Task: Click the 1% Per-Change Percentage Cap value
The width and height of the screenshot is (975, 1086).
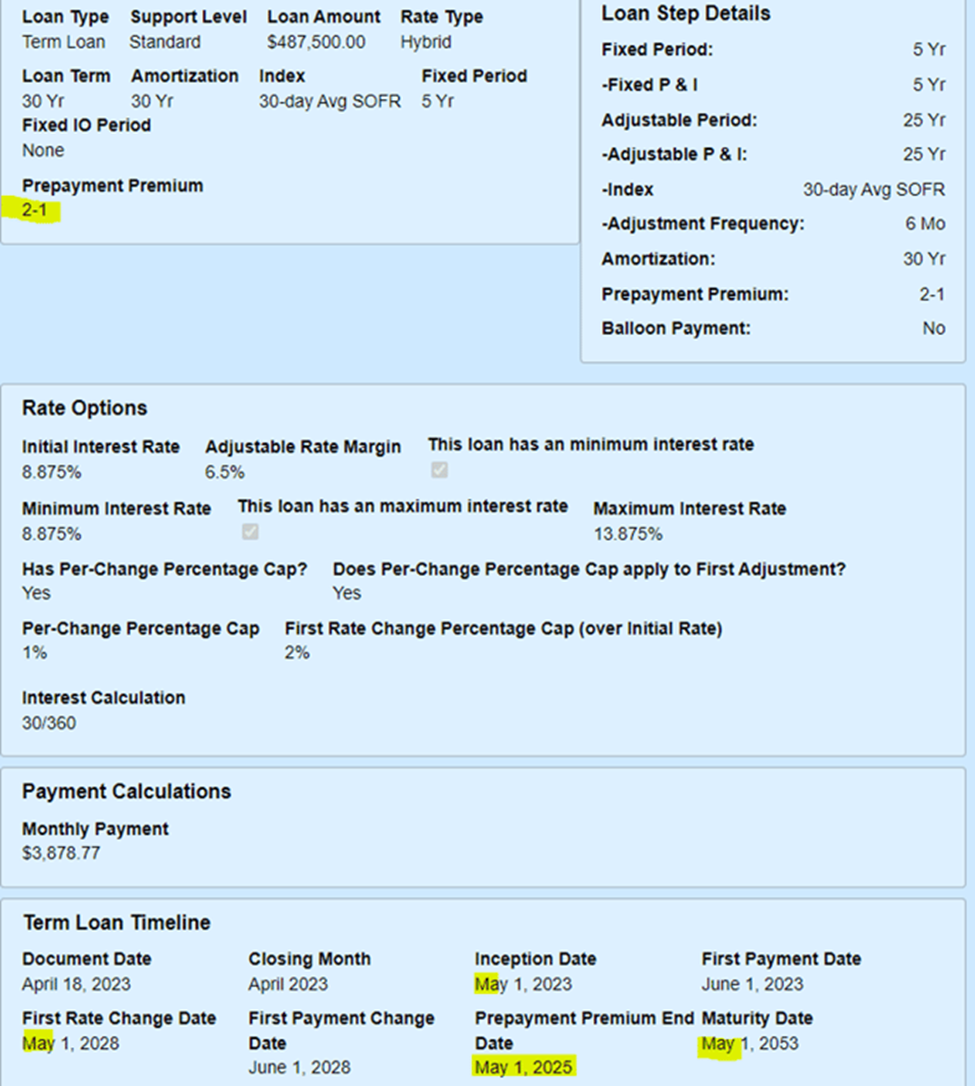Action: [35, 652]
